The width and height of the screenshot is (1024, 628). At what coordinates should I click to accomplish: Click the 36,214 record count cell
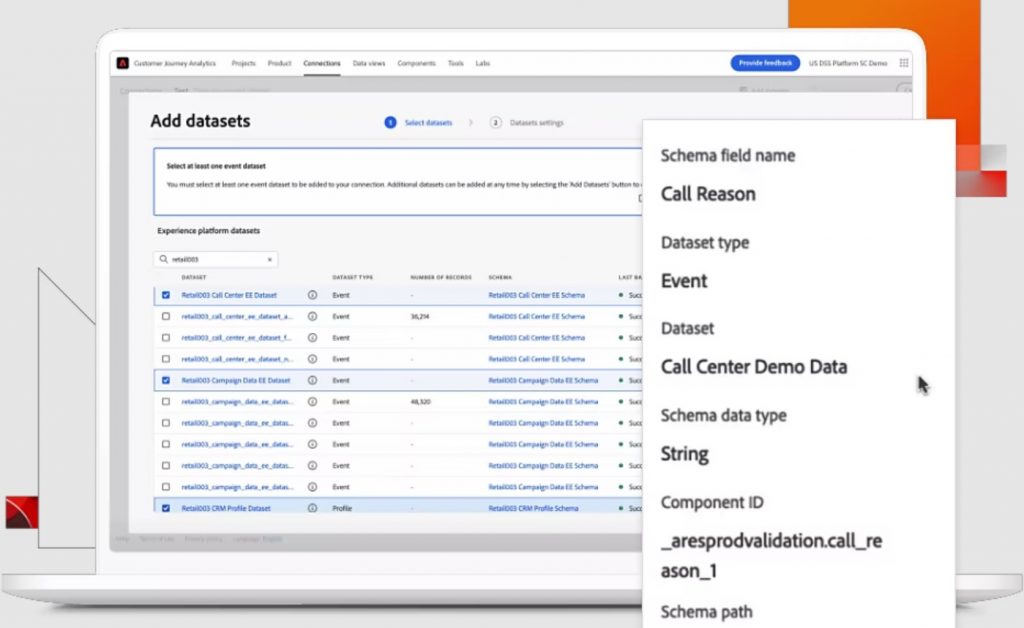420,317
